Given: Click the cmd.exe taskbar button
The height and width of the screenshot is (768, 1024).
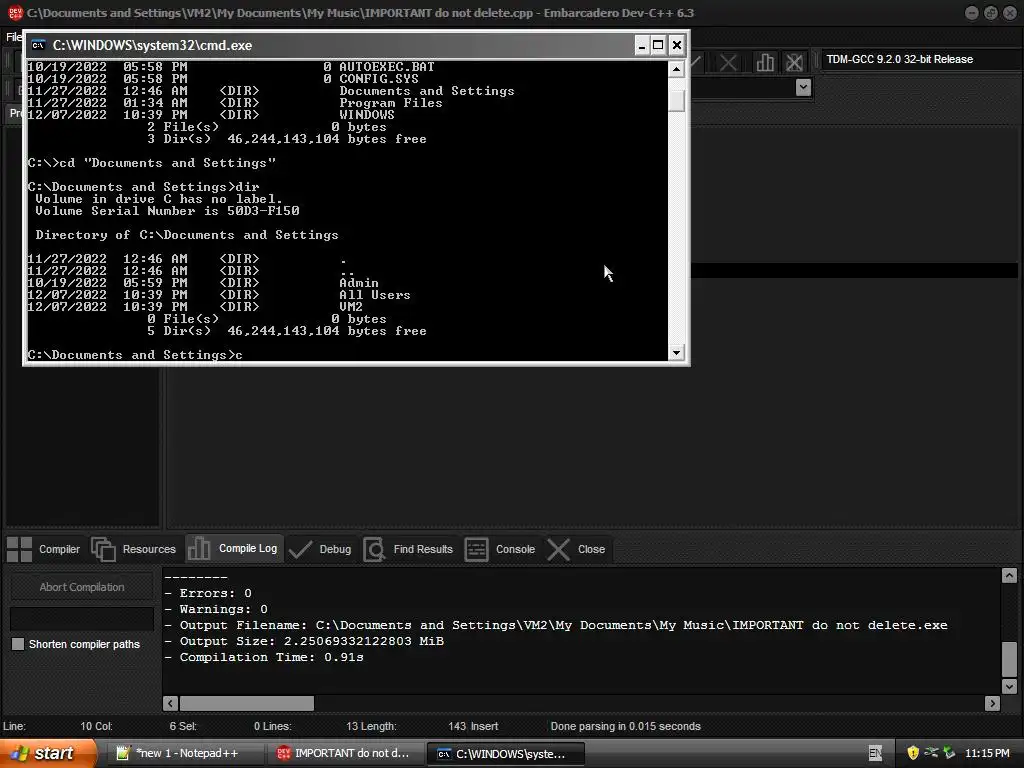Looking at the screenshot, I should pyautogui.click(x=505, y=753).
